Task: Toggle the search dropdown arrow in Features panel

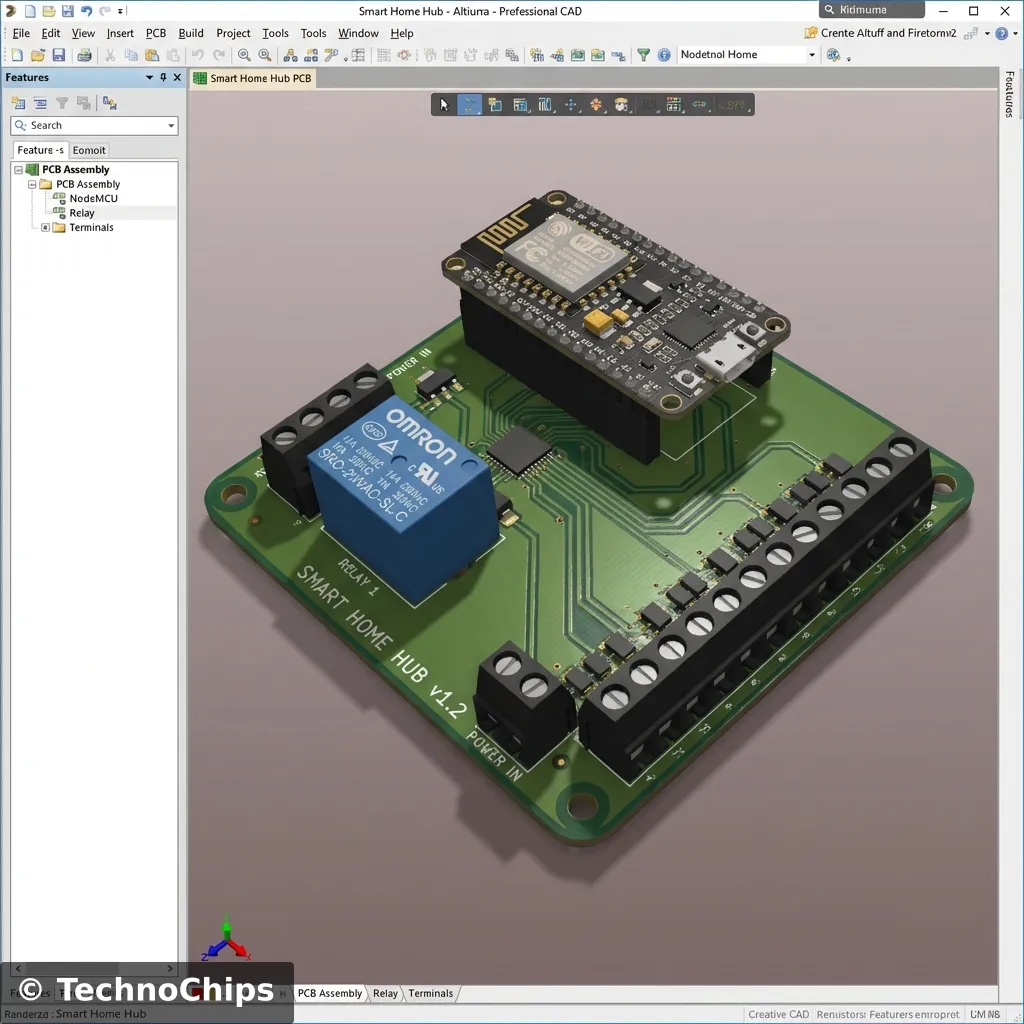Action: [x=169, y=126]
